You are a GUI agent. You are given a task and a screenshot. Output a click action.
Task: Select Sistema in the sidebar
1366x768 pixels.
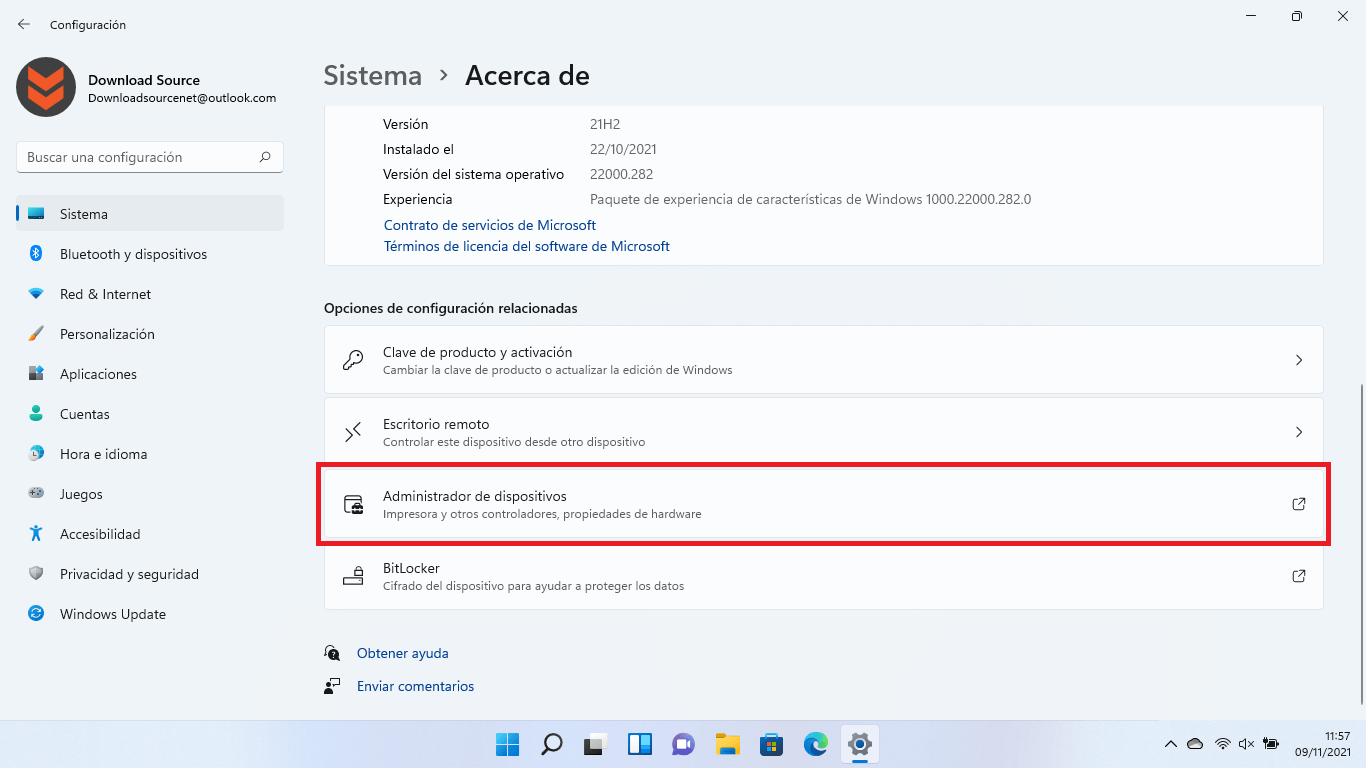tap(150, 214)
